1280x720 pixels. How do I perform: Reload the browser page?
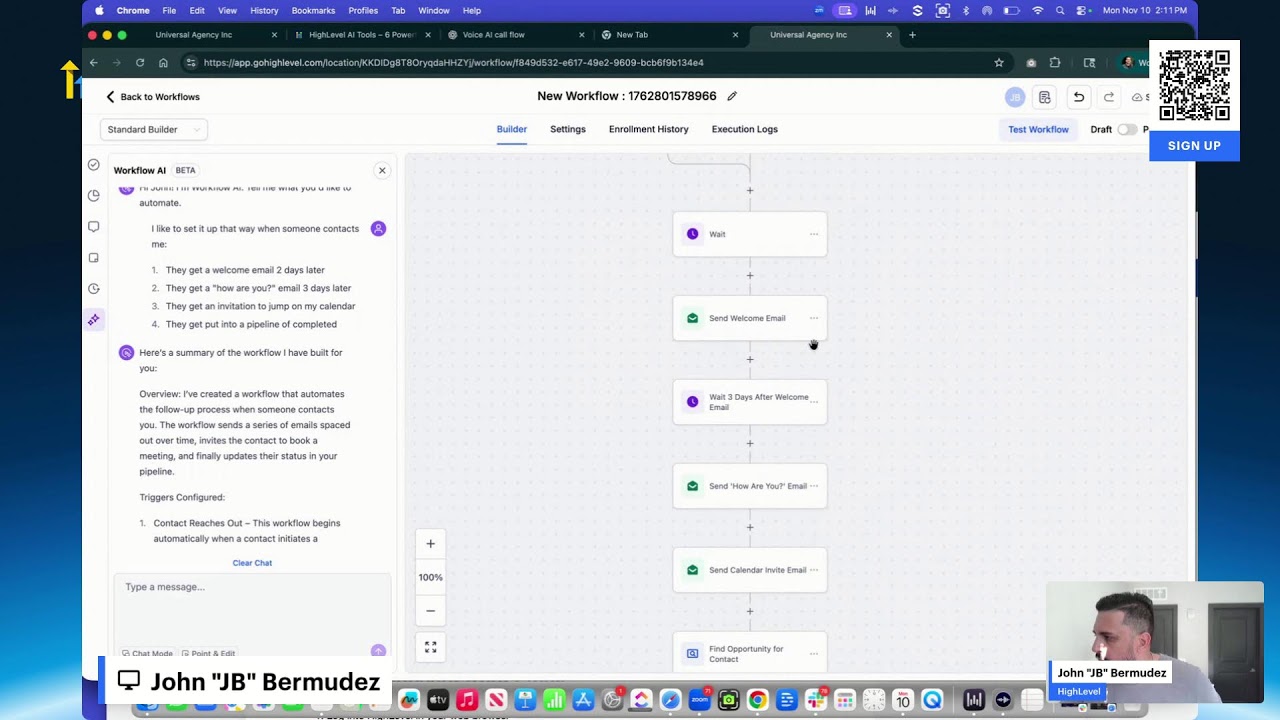tap(140, 62)
